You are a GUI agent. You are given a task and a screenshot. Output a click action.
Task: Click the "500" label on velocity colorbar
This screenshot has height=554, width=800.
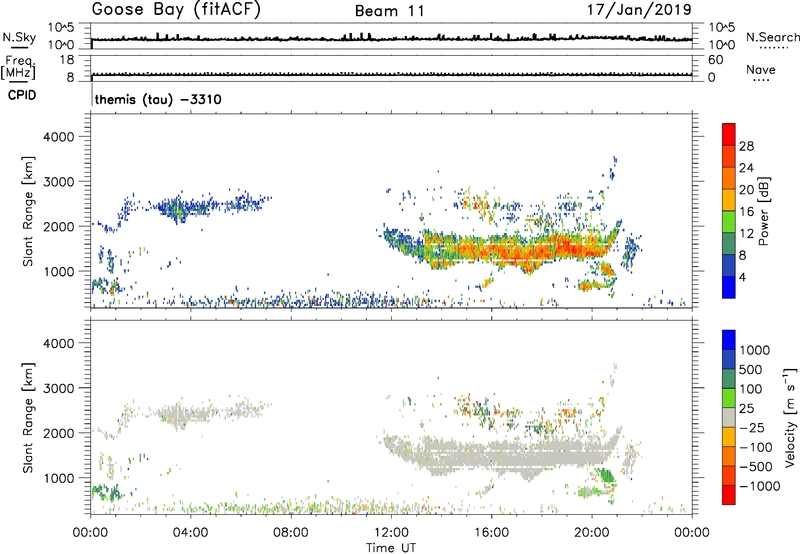click(x=751, y=370)
